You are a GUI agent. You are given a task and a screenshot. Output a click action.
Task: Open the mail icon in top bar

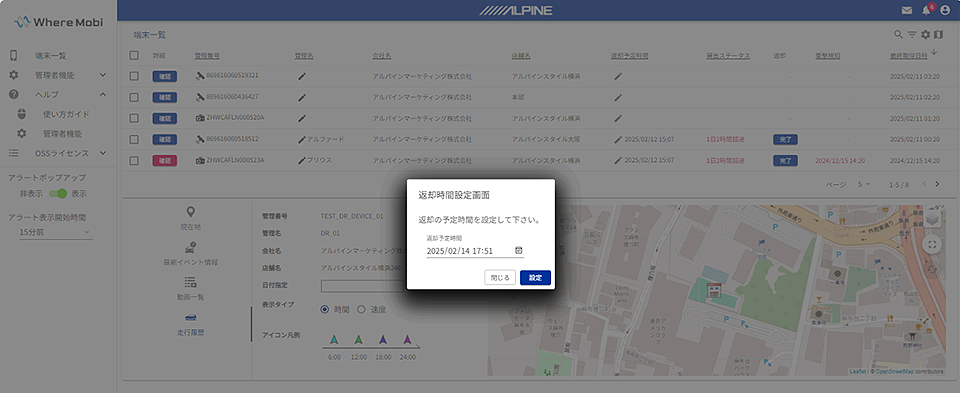907,10
